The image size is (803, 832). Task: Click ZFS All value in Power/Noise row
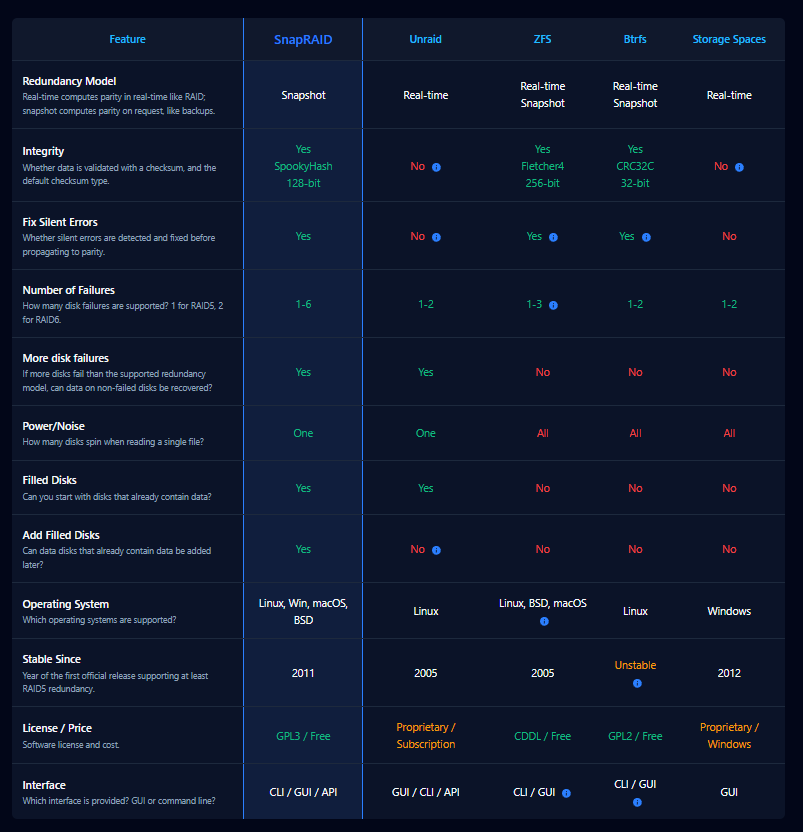tap(542, 433)
